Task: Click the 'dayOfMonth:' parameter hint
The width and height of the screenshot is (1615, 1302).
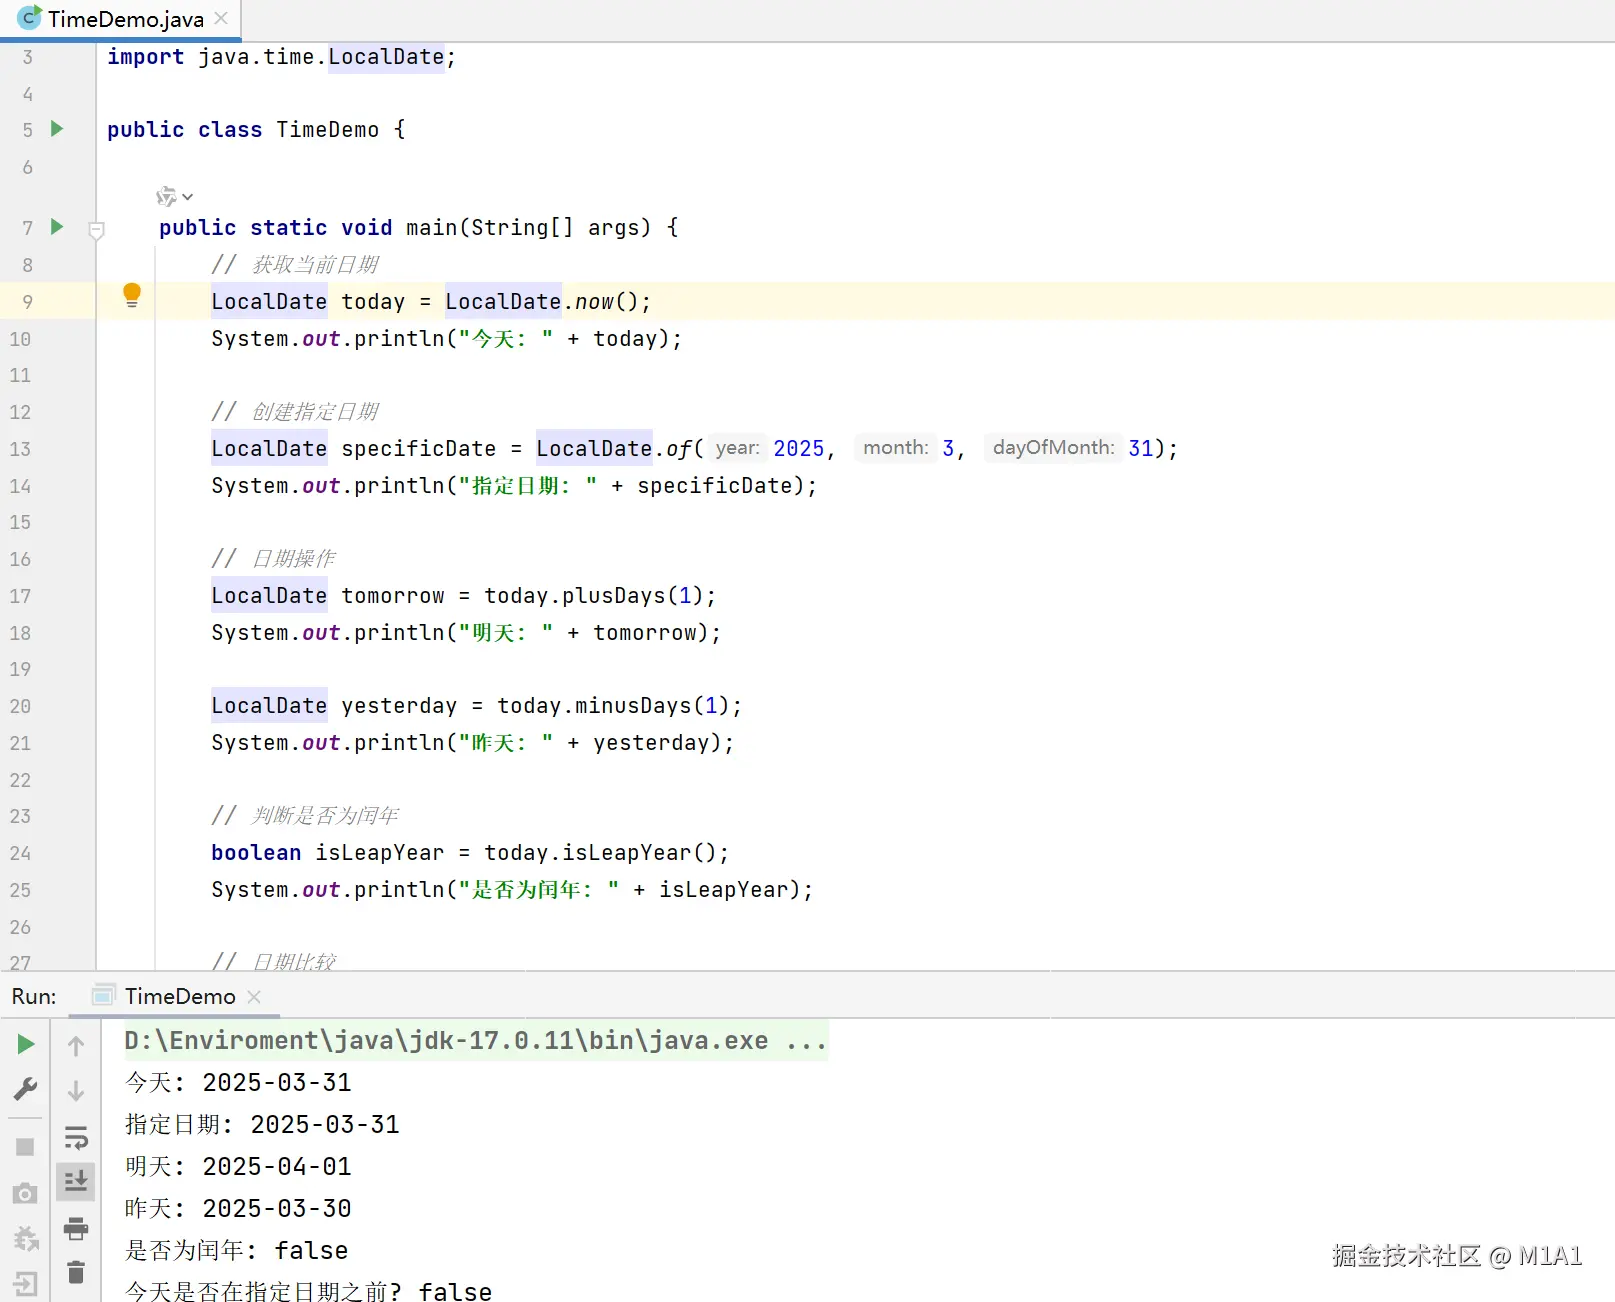Action: [1053, 448]
